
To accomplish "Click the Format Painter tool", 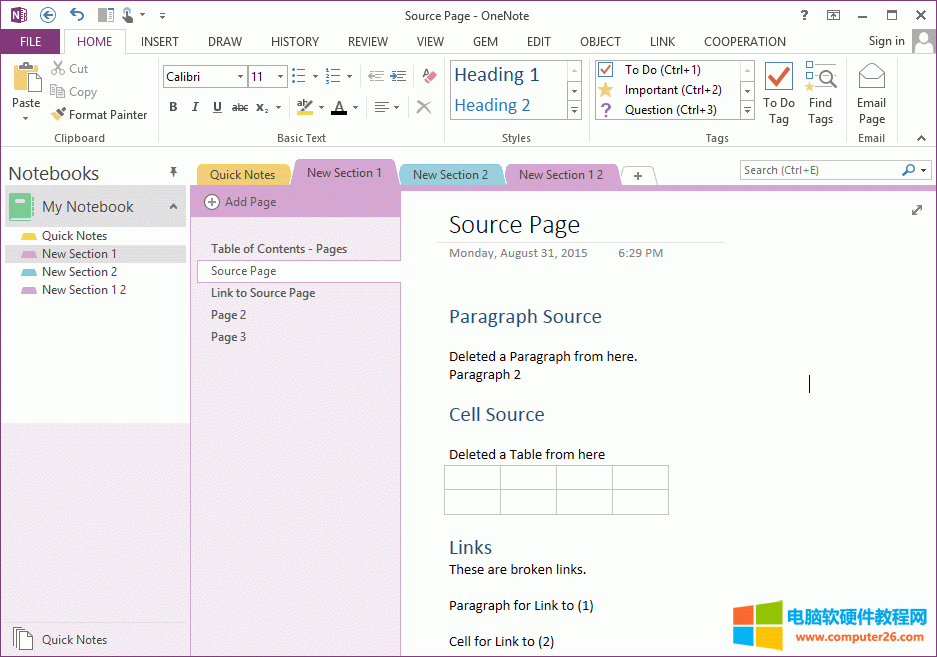I will pyautogui.click(x=99, y=115).
